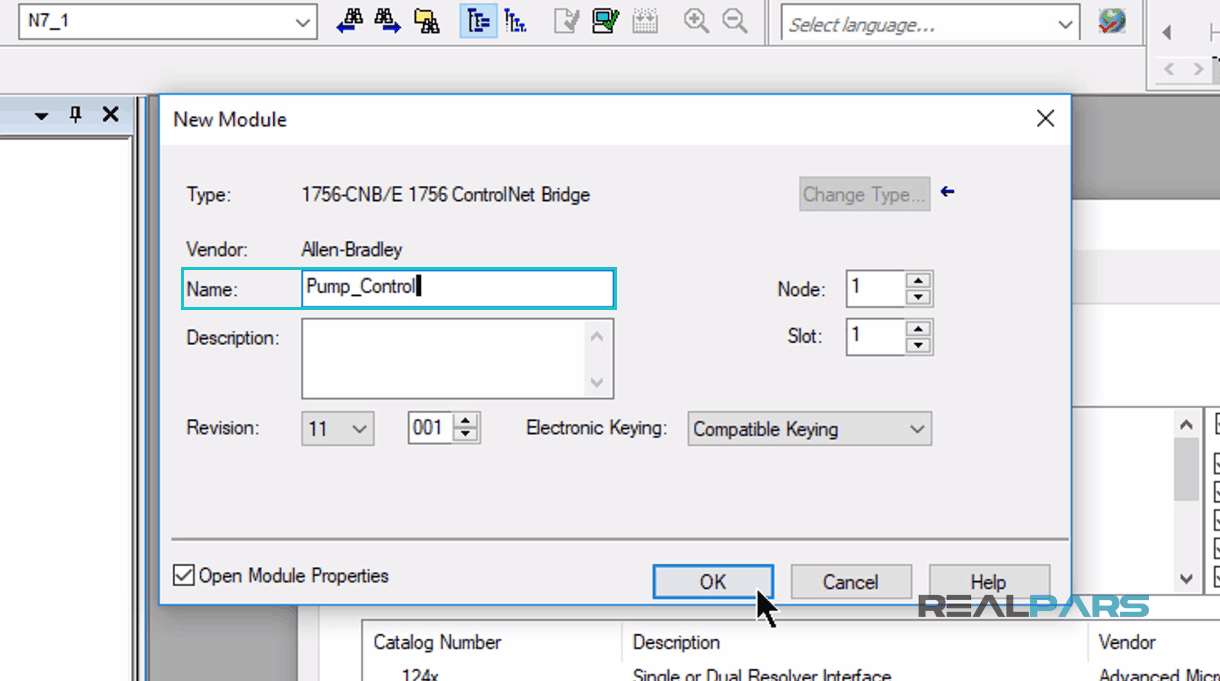Click the Description column header in module list

676,642
